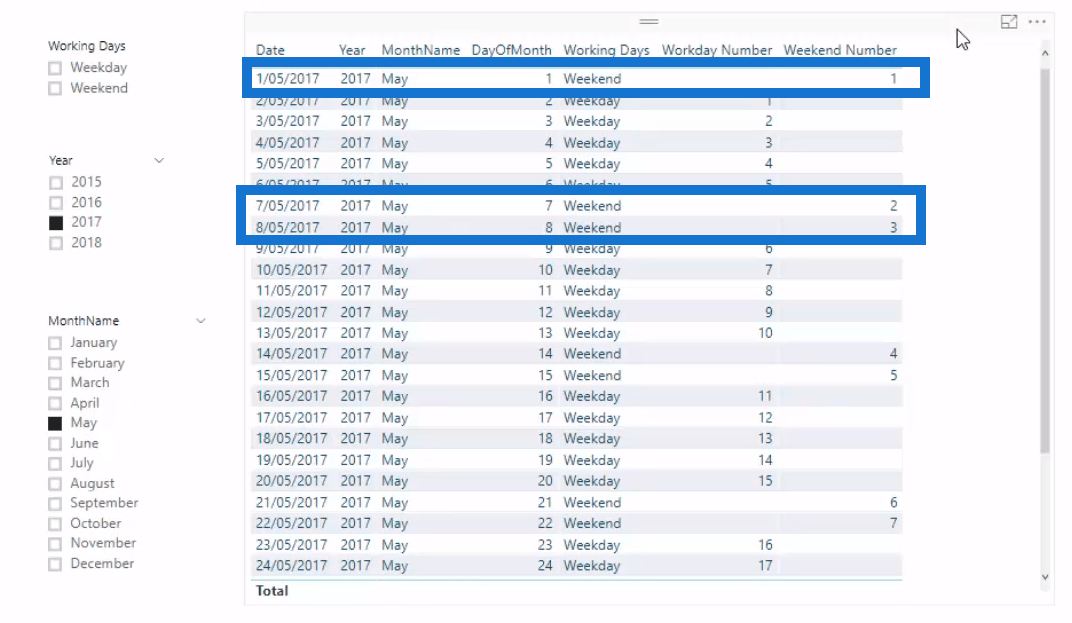Viewport: 1072px width, 623px height.
Task: Click May in the 17/05/2017 row
Action: (x=394, y=418)
